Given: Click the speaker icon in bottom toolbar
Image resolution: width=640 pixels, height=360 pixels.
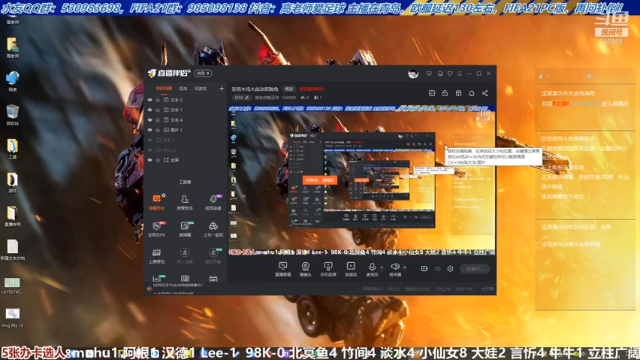Looking at the screenshot, I should [x=395, y=267].
